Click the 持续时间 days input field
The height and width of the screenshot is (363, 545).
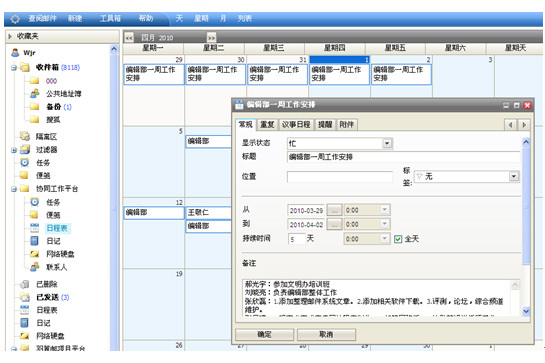[x=296, y=239]
